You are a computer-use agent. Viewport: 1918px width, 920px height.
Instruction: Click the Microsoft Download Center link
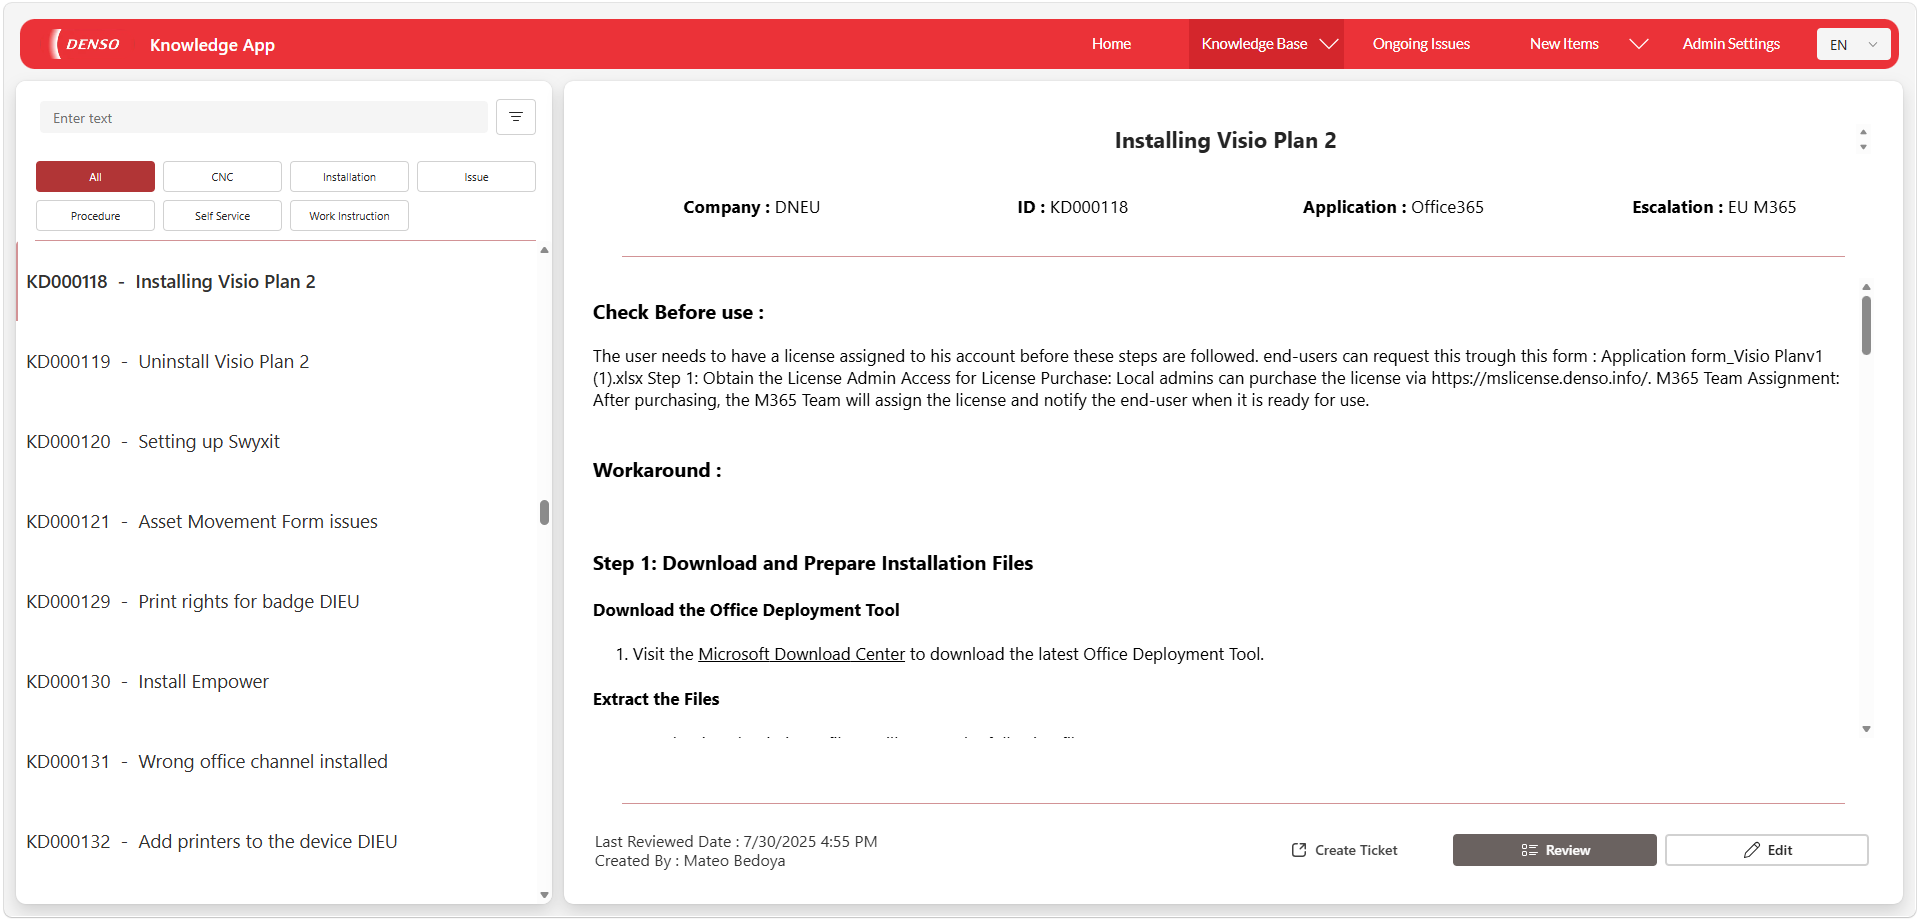[801, 654]
